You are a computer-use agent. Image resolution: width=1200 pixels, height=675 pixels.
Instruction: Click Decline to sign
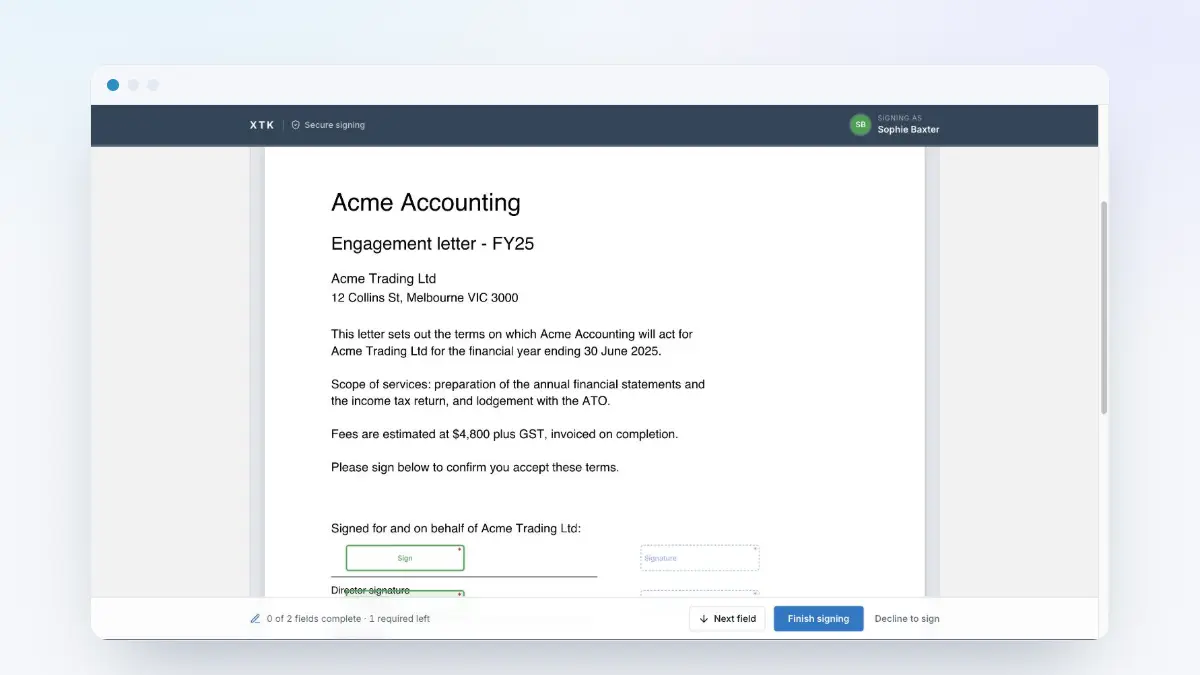[907, 619]
